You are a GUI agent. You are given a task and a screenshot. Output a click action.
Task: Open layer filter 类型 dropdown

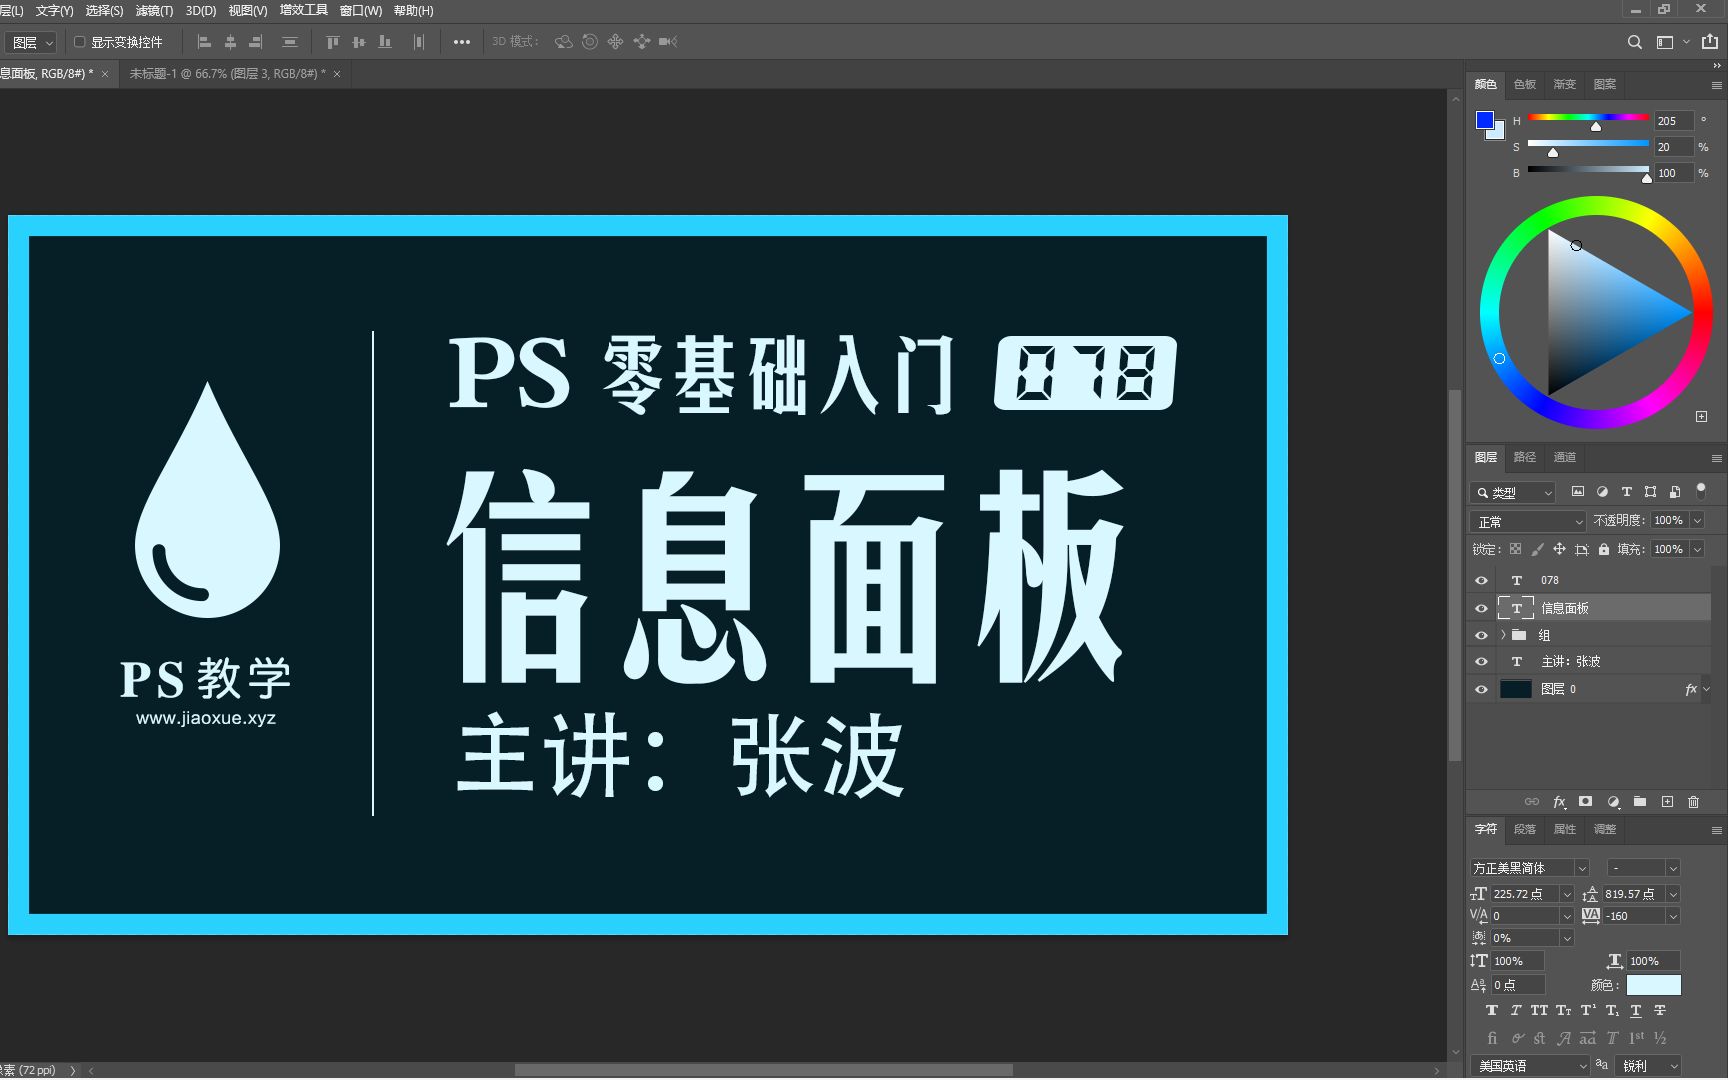[x=1512, y=492]
